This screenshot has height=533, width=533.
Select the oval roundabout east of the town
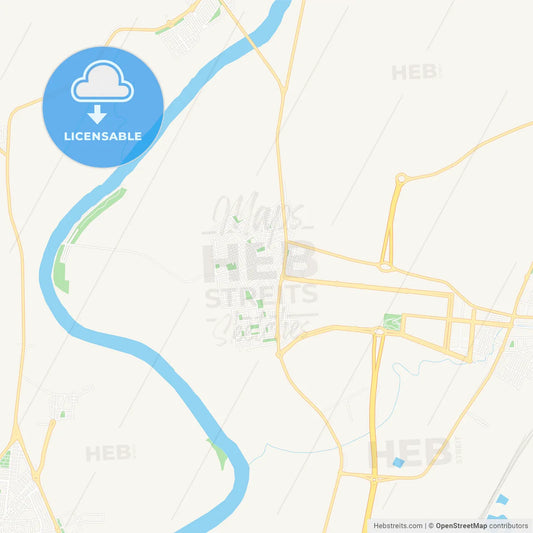coord(385,268)
